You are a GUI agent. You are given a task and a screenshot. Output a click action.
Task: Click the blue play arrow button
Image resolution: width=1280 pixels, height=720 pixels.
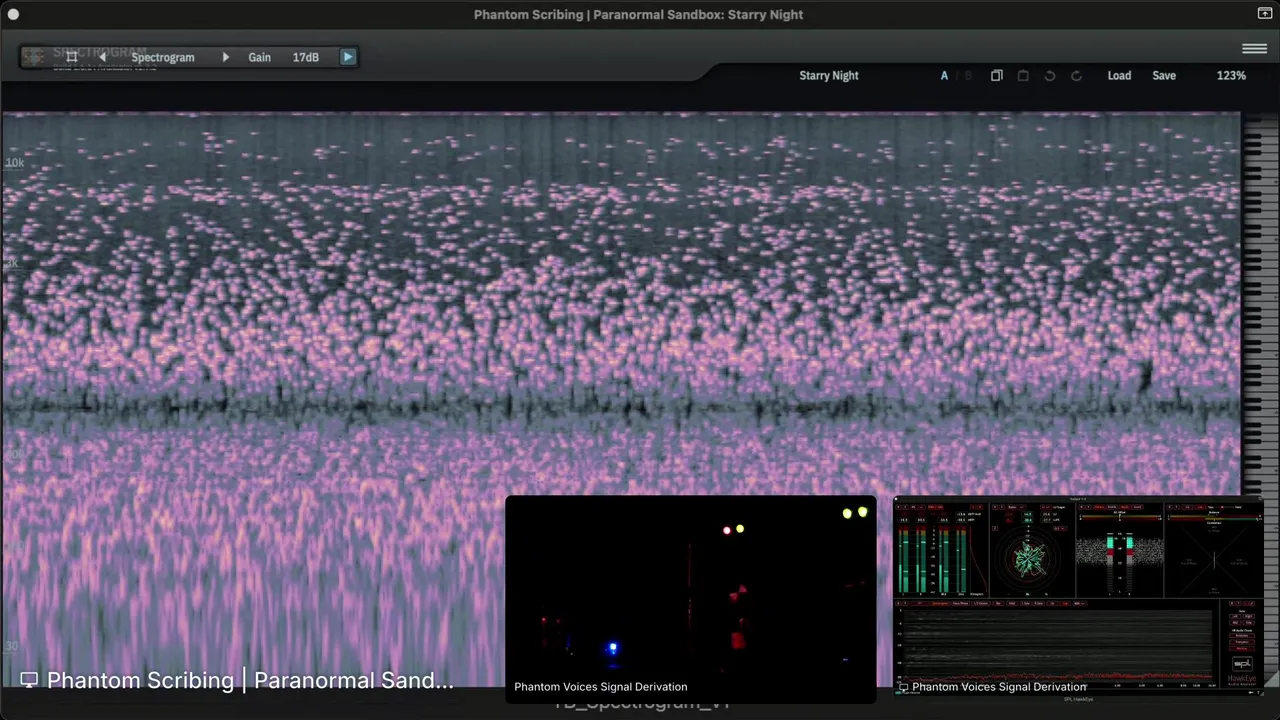347,57
